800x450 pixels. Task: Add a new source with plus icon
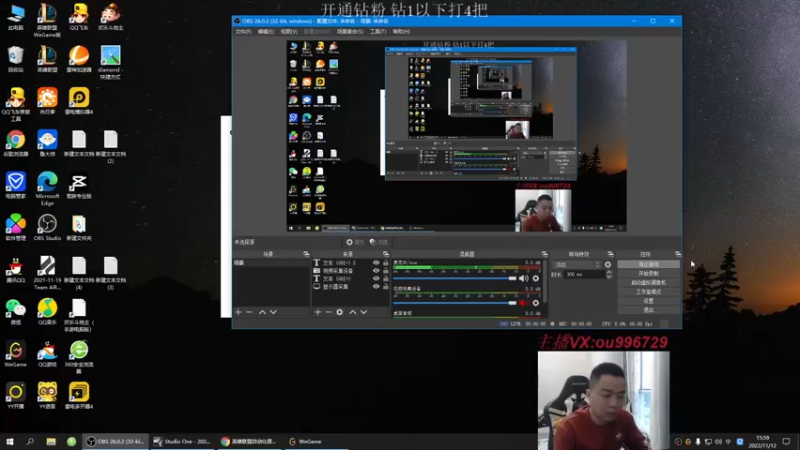point(318,313)
